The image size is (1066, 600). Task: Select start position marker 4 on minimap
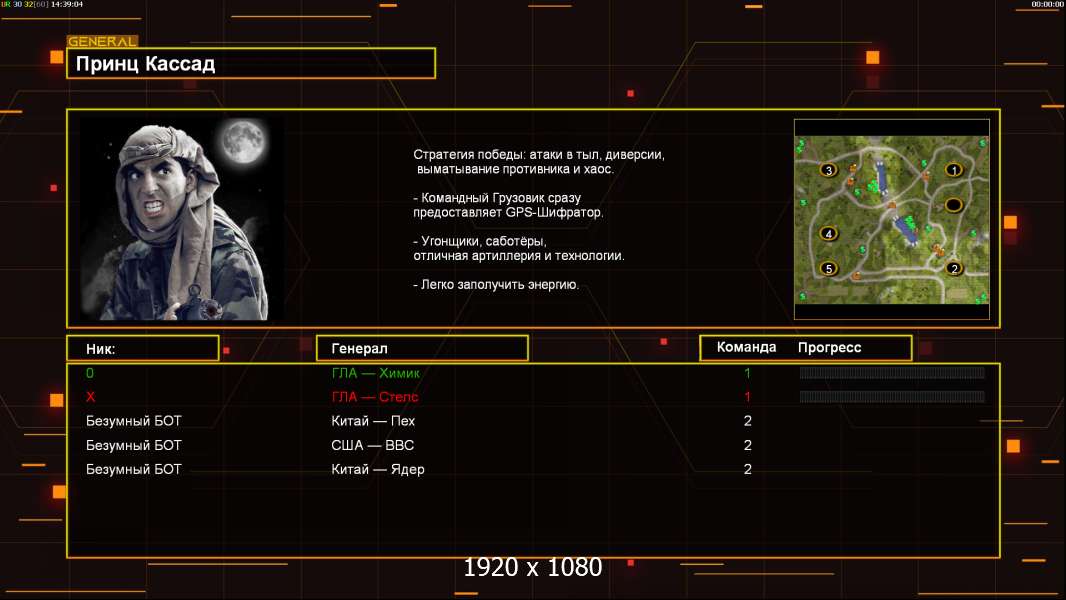828,234
